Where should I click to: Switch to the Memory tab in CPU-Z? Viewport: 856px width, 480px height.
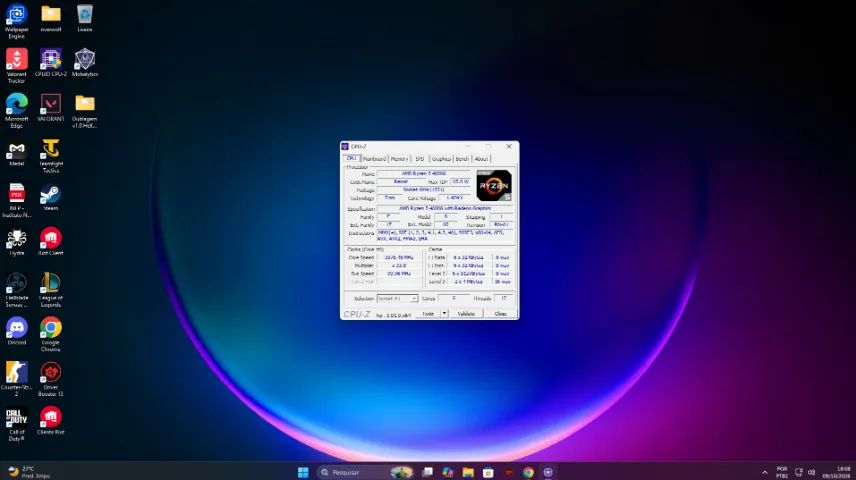point(399,159)
